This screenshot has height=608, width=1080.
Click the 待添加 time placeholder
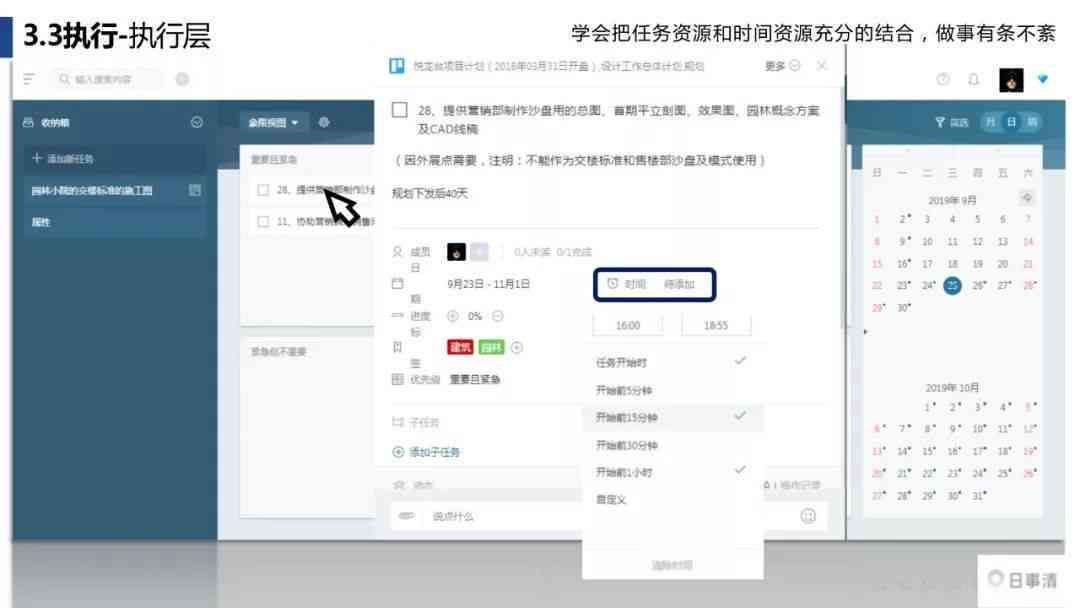click(679, 284)
